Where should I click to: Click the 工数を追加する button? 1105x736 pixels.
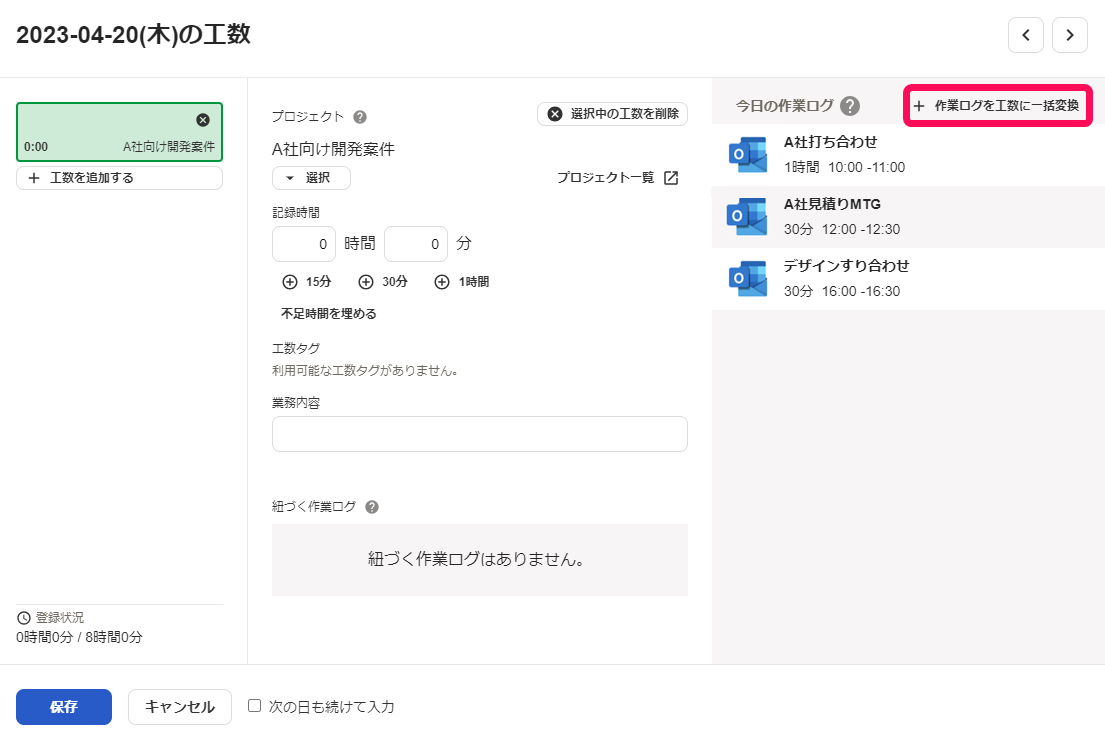119,178
